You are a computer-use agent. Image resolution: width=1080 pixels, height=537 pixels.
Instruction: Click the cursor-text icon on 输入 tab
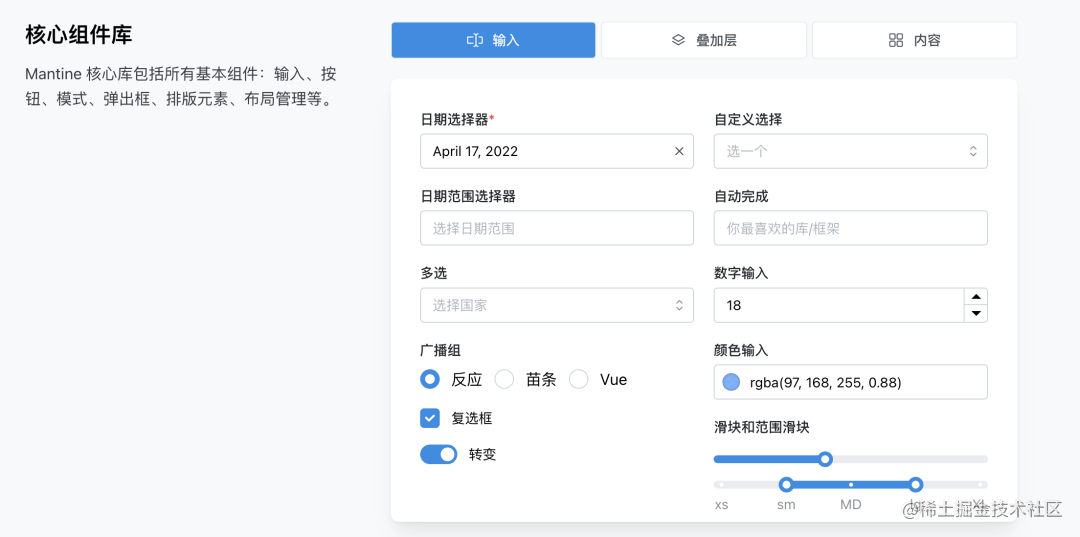474,40
